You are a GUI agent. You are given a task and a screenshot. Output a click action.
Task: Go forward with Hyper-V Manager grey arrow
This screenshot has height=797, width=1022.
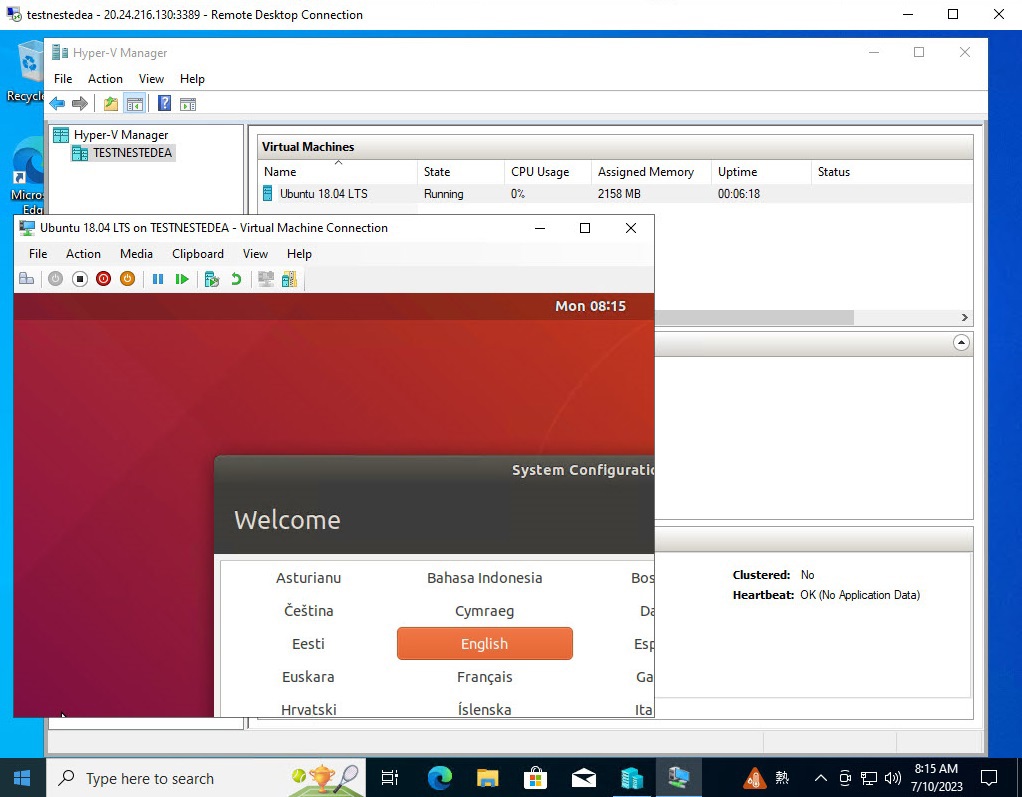[80, 104]
